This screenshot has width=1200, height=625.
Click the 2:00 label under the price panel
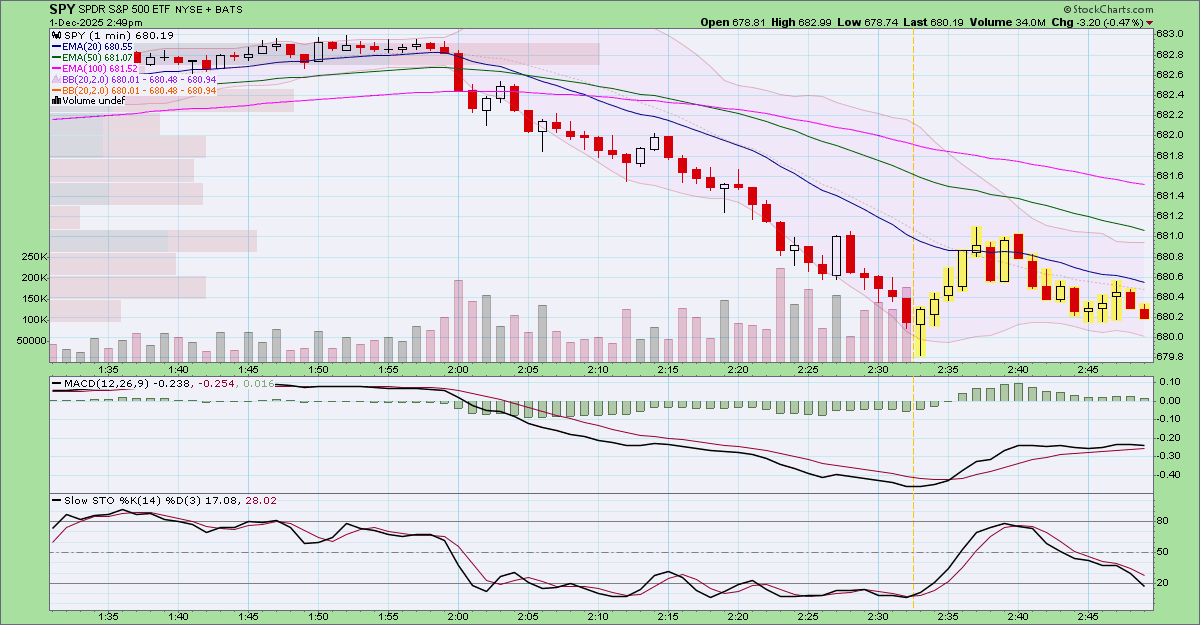(x=459, y=370)
